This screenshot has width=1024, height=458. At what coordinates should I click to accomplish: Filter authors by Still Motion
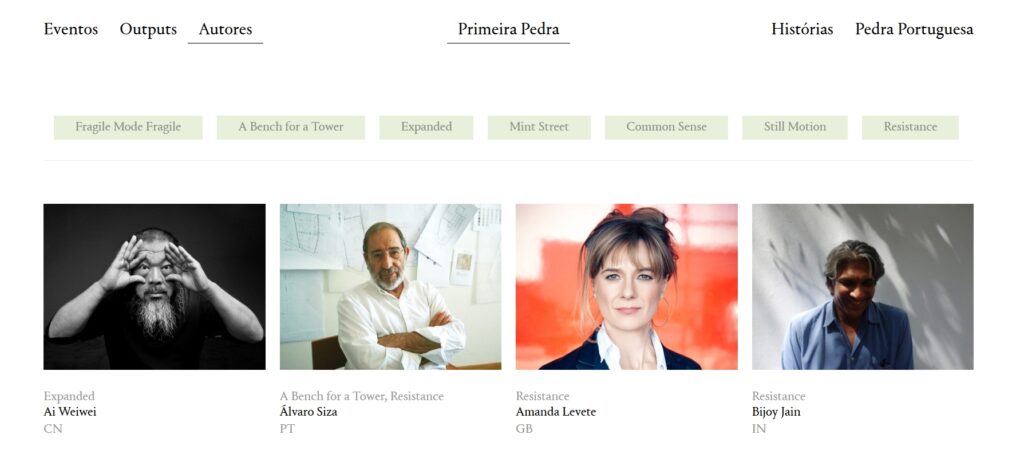click(795, 127)
